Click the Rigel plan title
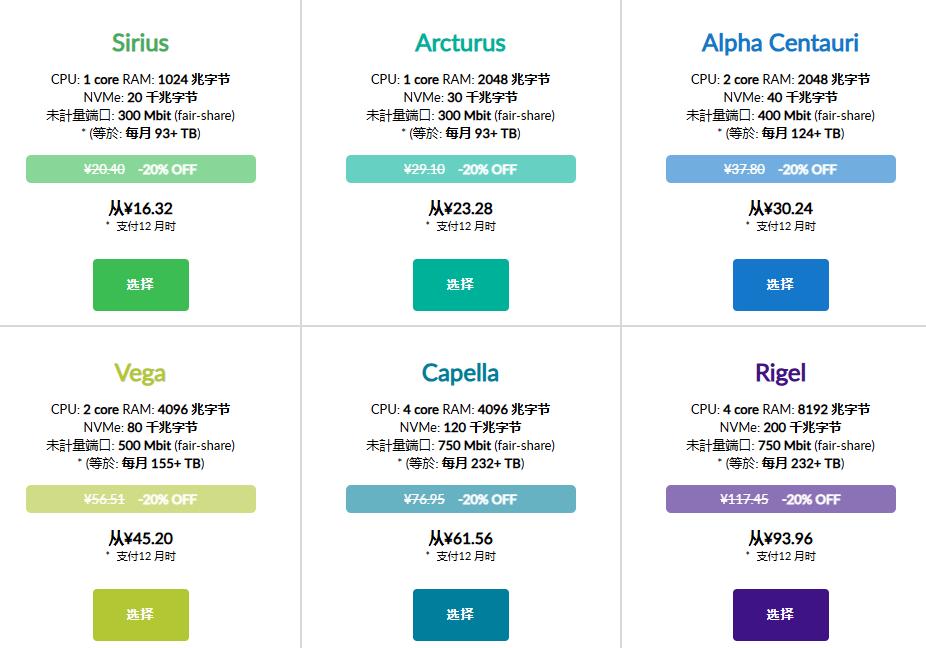Screen dimensions: 926x648 (780, 373)
